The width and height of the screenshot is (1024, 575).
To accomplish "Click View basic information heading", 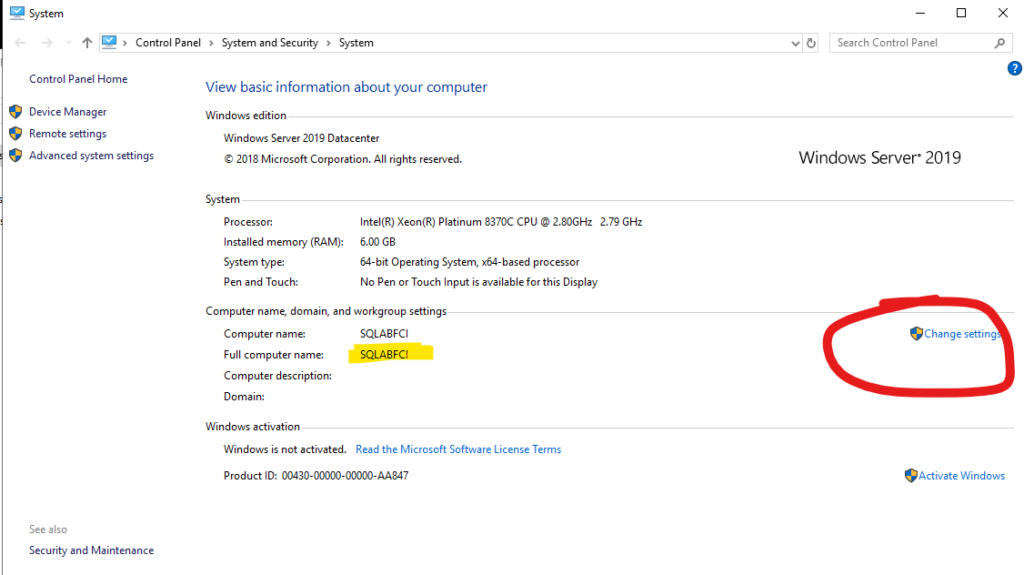I will (x=346, y=87).
